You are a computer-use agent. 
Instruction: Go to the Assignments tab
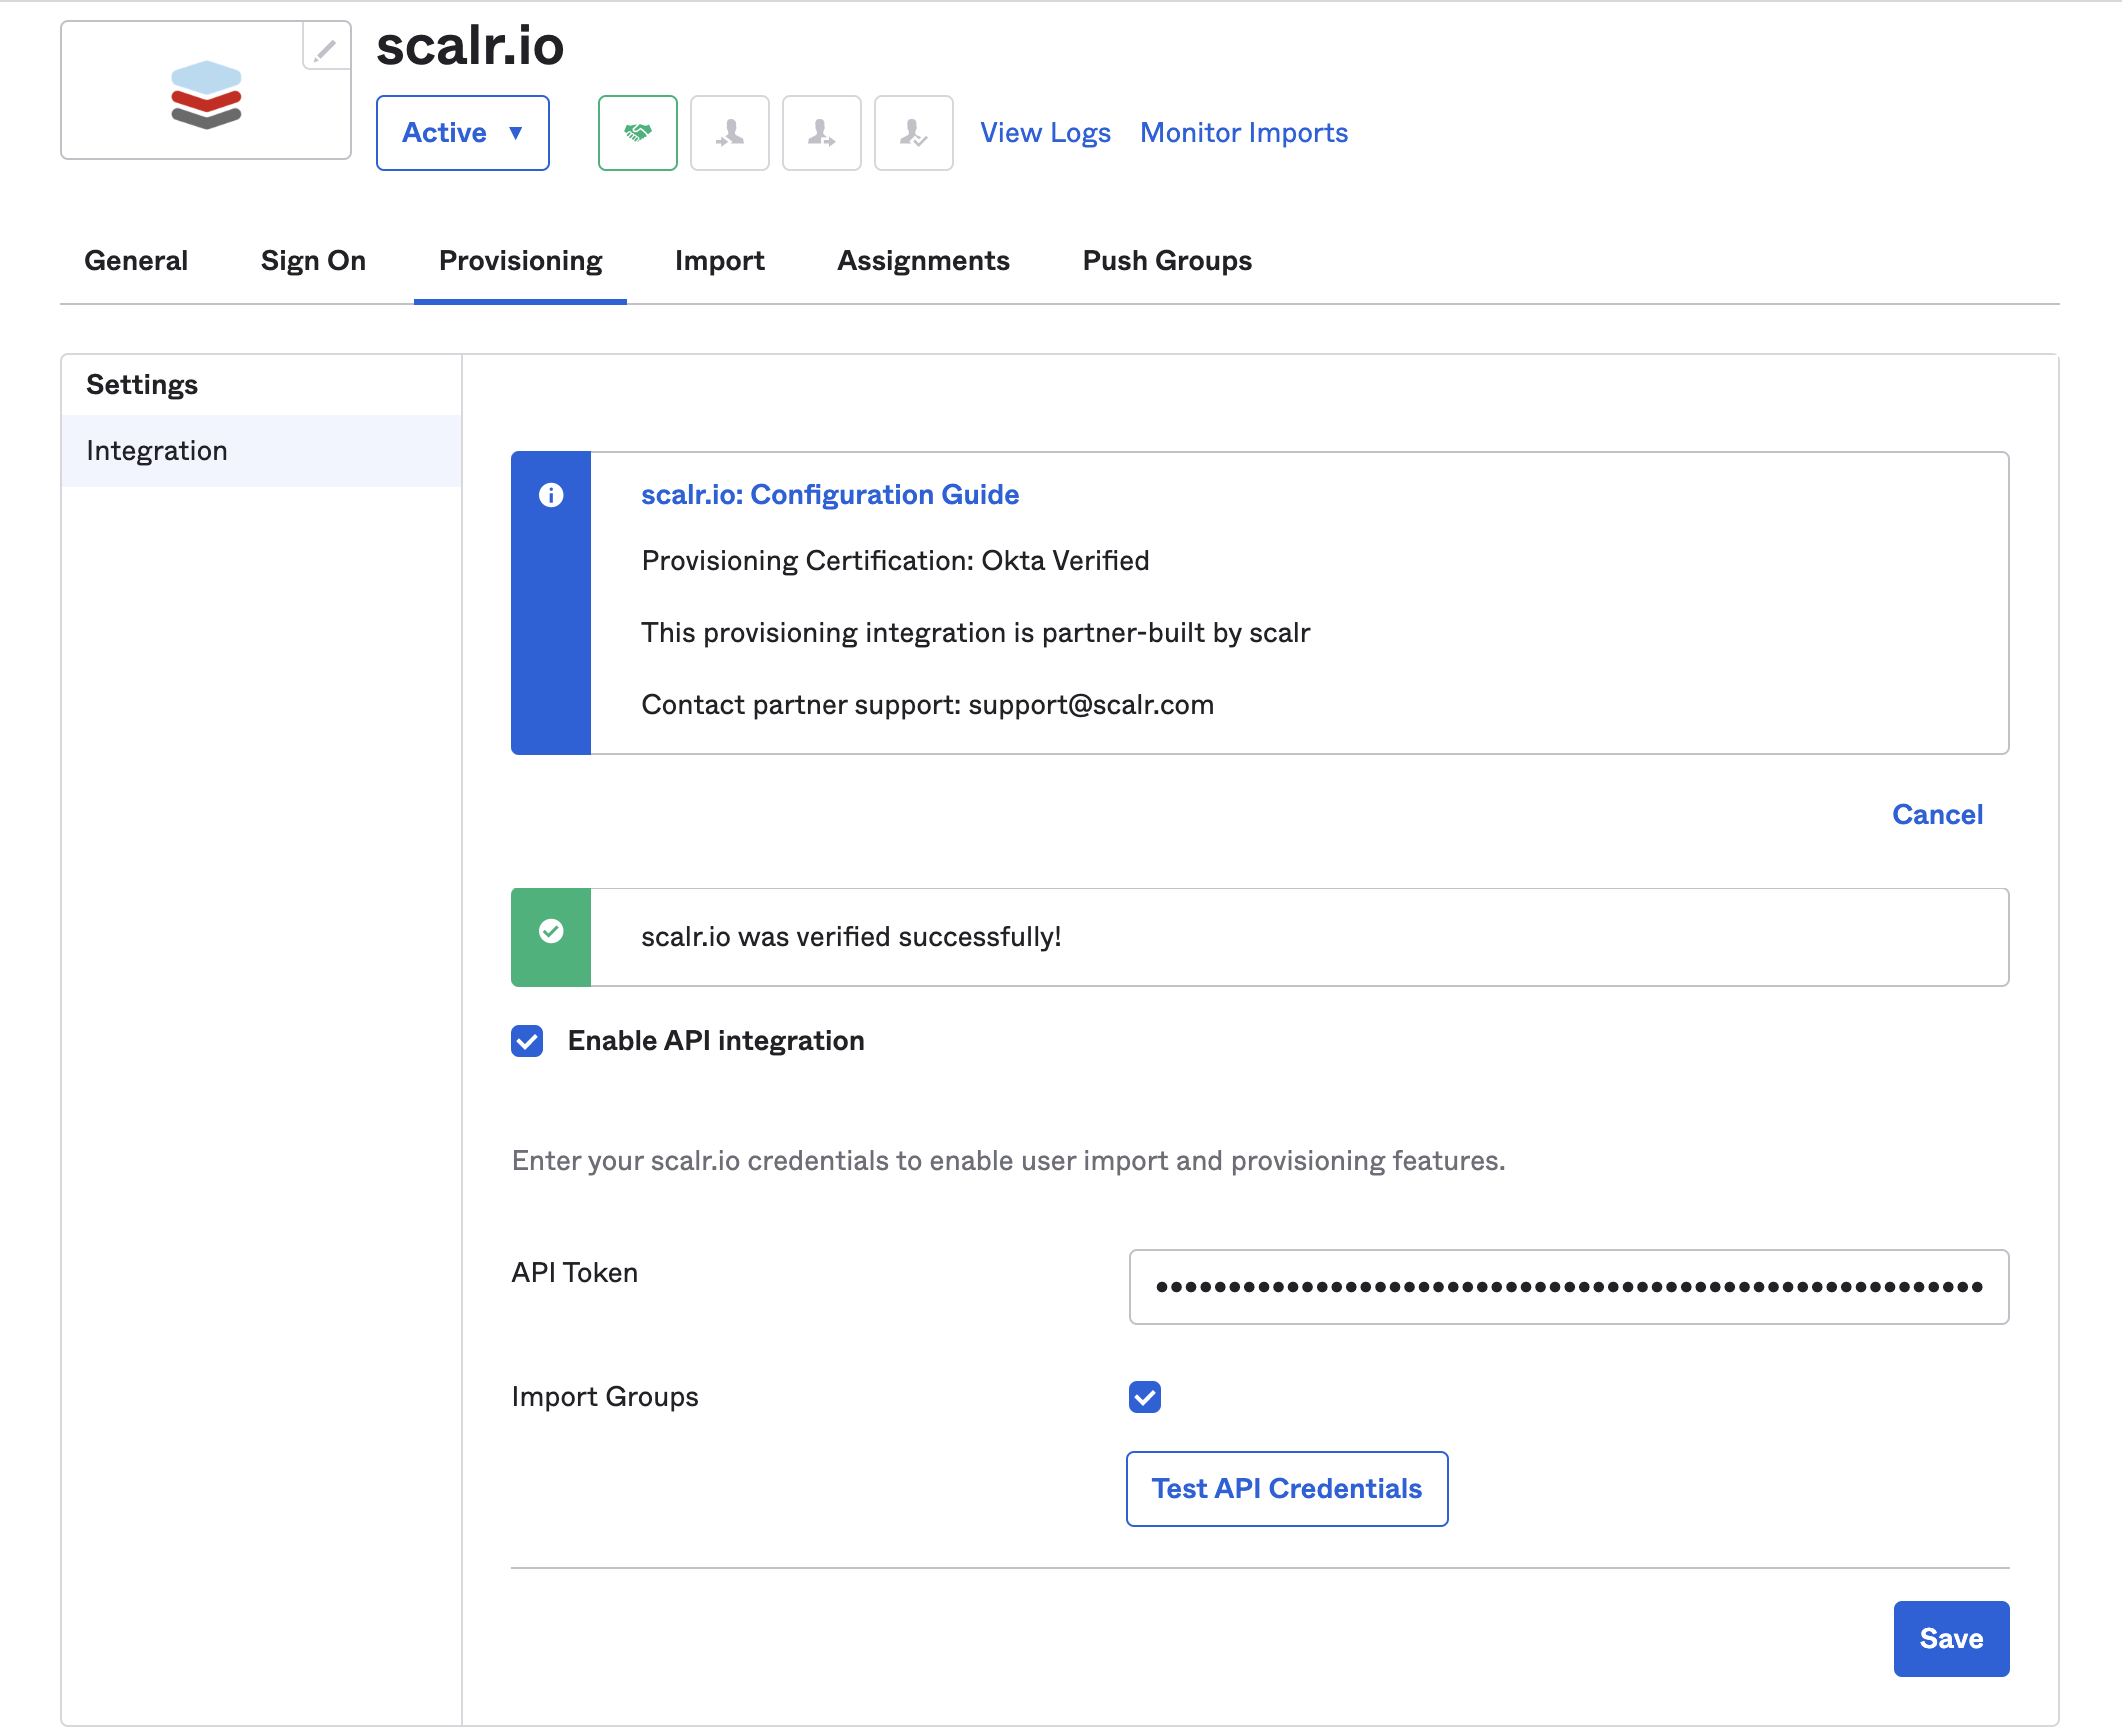923,261
